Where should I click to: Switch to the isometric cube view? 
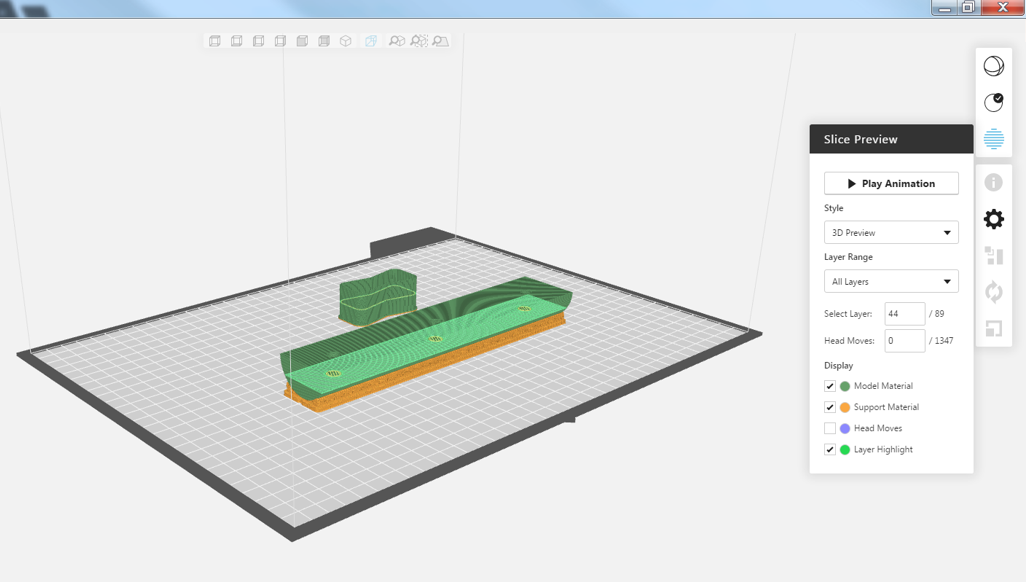(345, 41)
